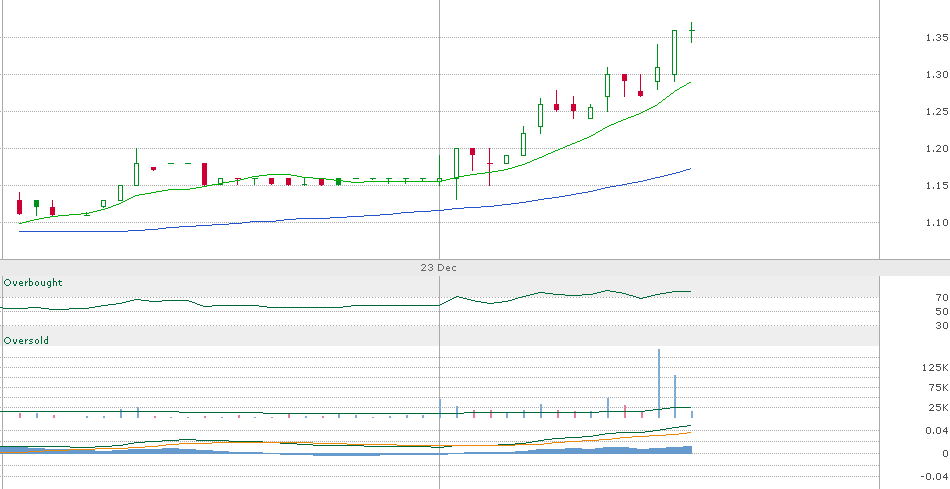Select the RSI 50 level label

[x=941, y=311]
